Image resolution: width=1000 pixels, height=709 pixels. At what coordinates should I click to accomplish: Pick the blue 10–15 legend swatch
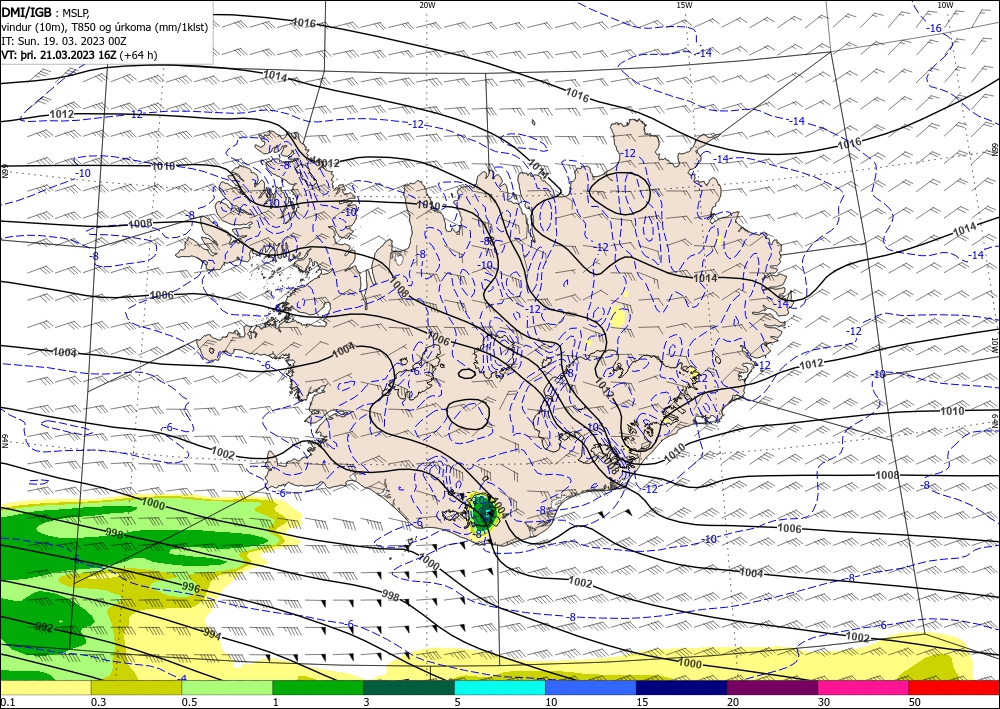(591, 688)
